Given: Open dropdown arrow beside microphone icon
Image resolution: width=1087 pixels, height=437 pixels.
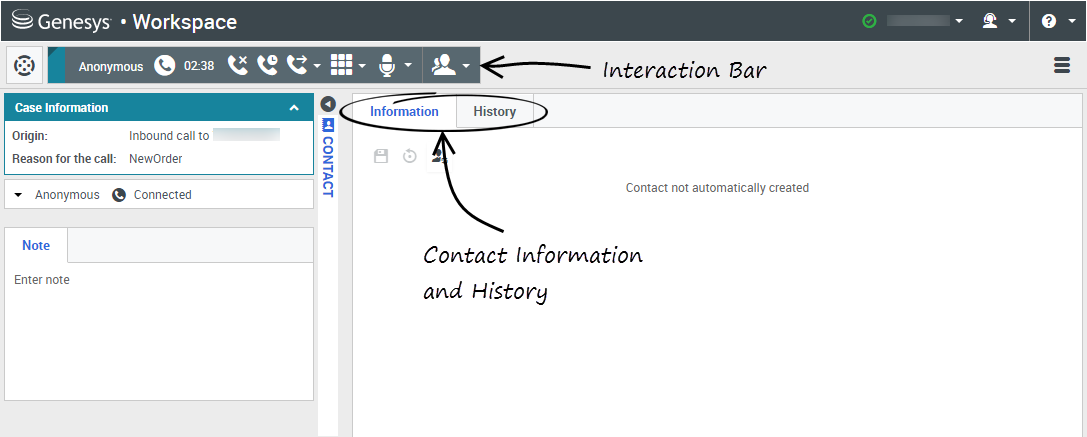Looking at the screenshot, I should pyautogui.click(x=408, y=67).
